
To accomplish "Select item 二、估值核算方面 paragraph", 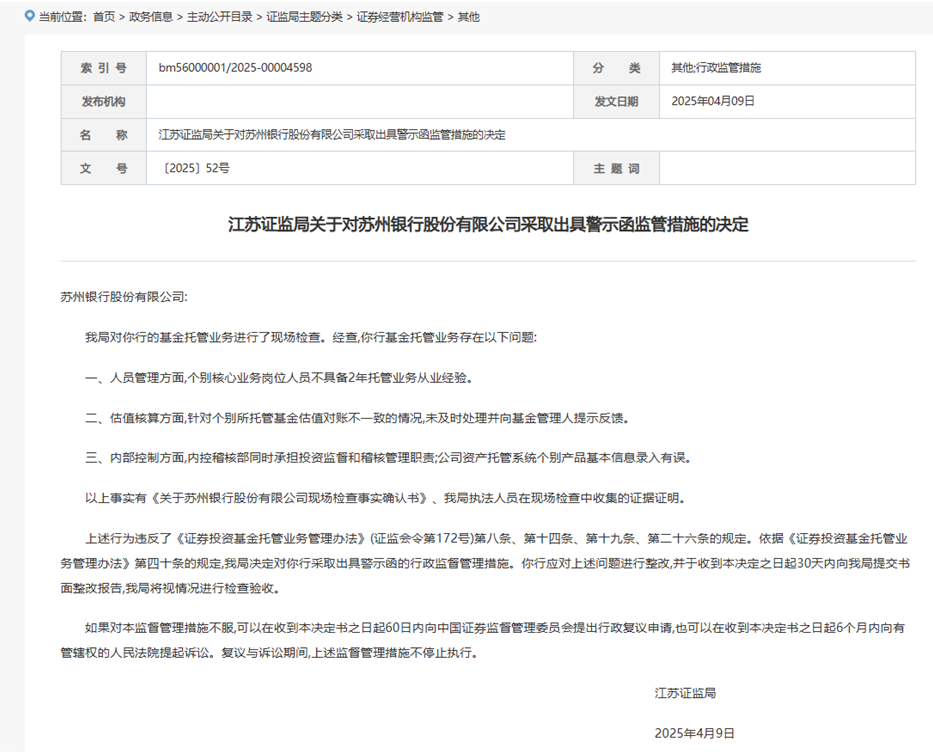I will 357,418.
